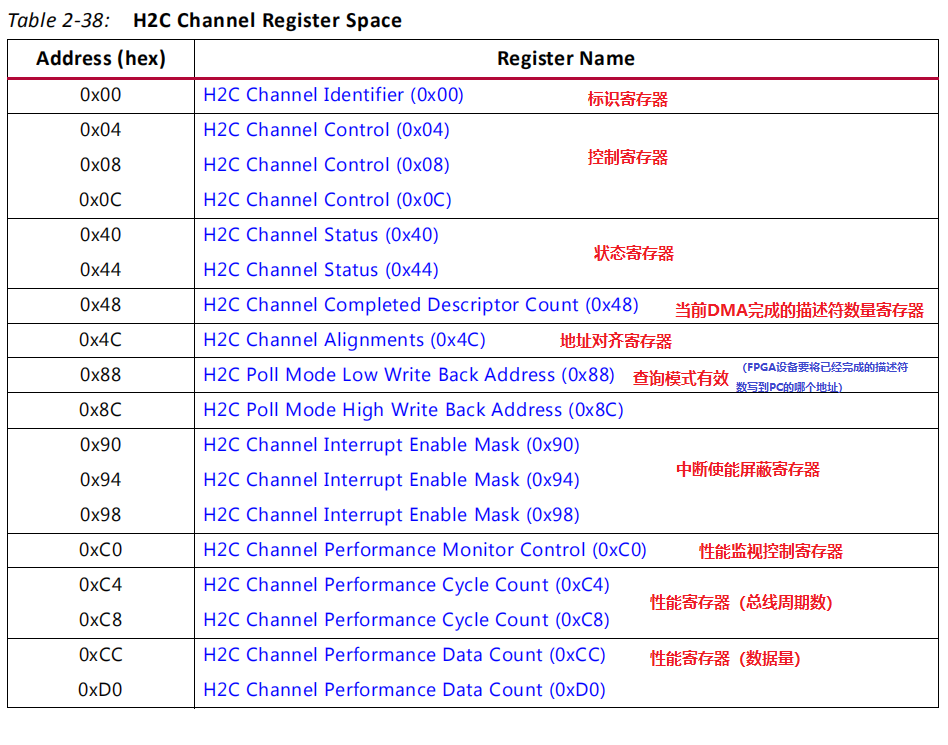Viewport: 948px width, 745px height.
Task: Open H2C Poll Mode High Write Back Address
Action: tap(407, 410)
